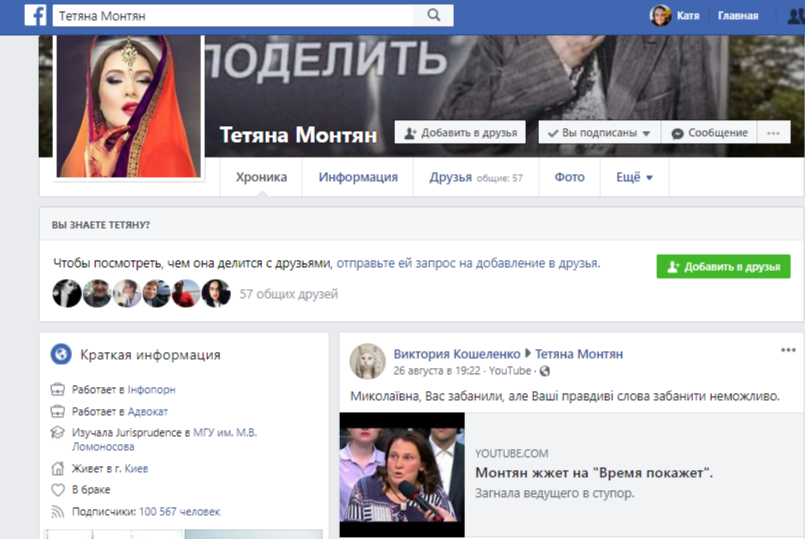Click the globe icon beside Краткая информация
The width and height of the screenshot is (805, 539).
pyautogui.click(x=62, y=354)
